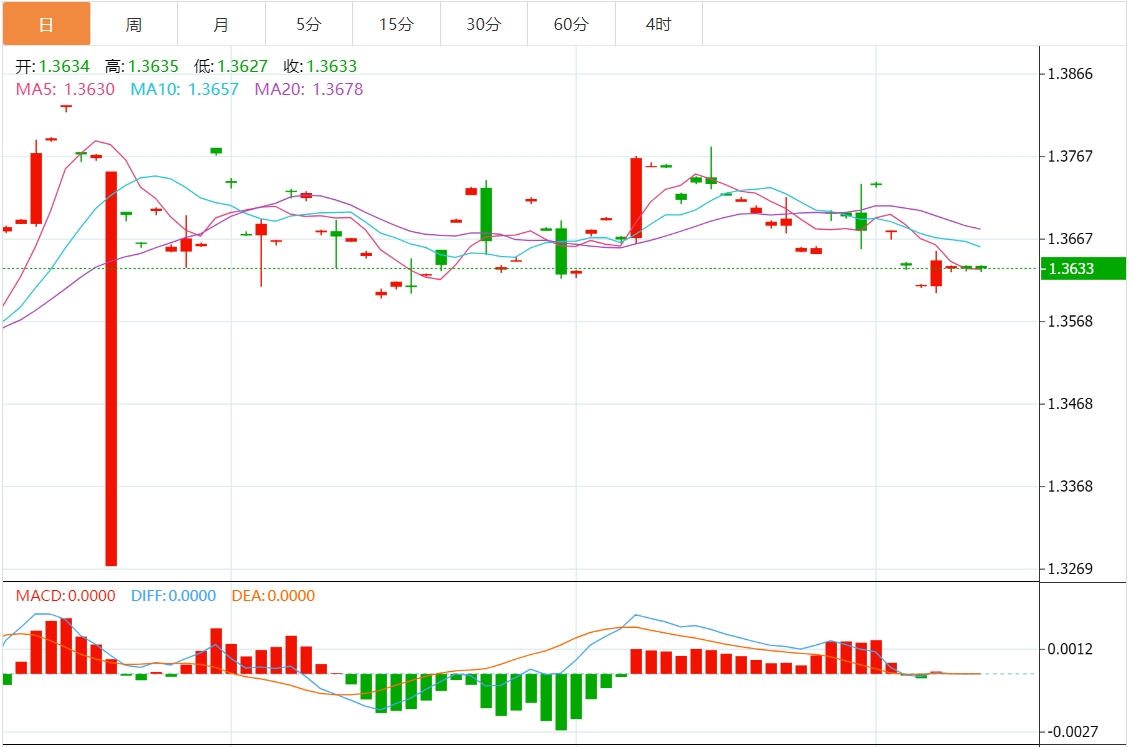This screenshot has width=1135, height=747.
Task: Click the 1.3568 price axis label
Action: tap(1071, 321)
